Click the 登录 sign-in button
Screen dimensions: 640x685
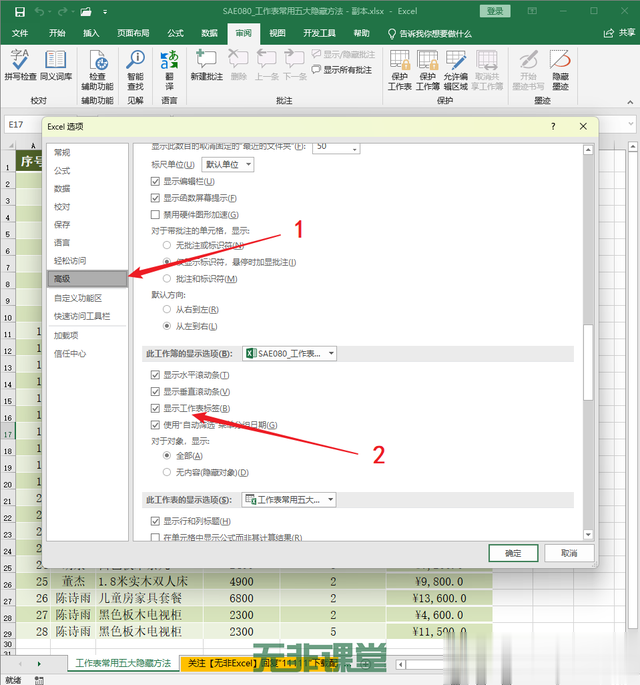pyautogui.click(x=495, y=11)
